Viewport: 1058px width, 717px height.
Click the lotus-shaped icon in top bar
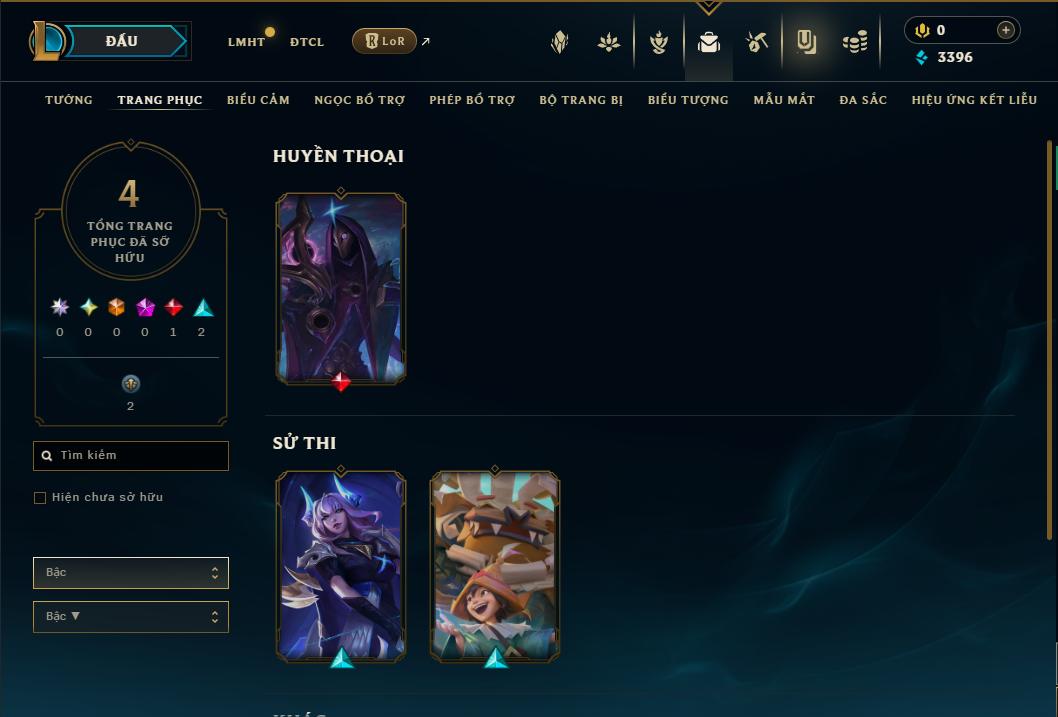click(609, 42)
